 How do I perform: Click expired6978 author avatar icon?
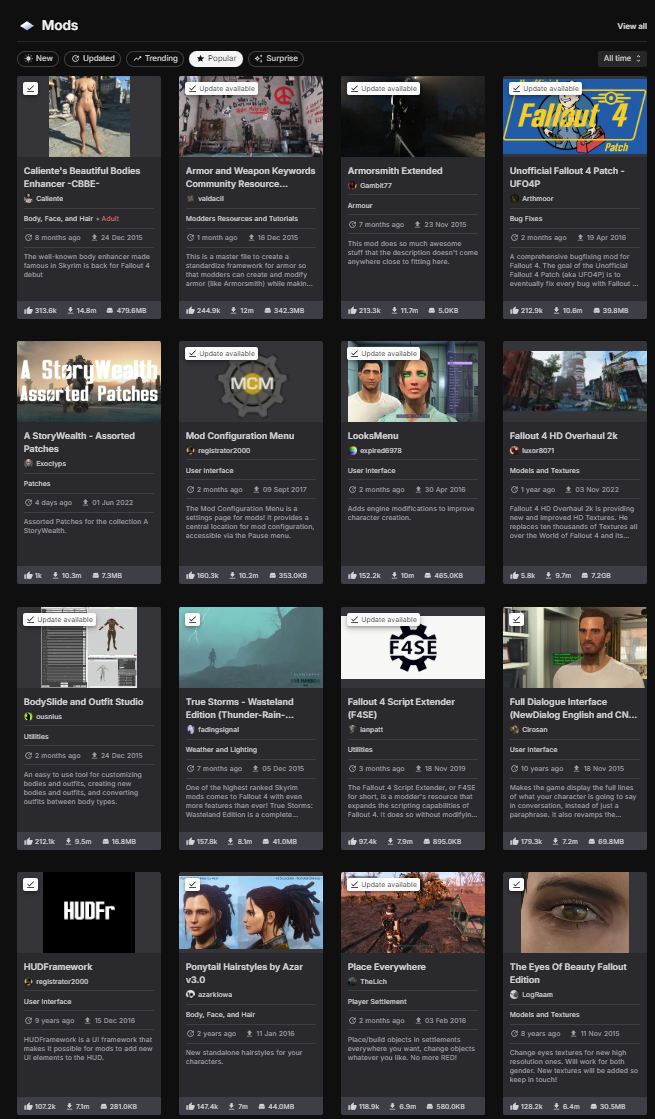tap(352, 450)
